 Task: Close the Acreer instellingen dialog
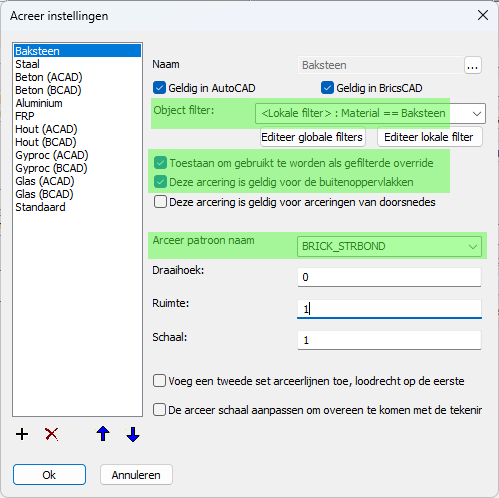coord(483,15)
